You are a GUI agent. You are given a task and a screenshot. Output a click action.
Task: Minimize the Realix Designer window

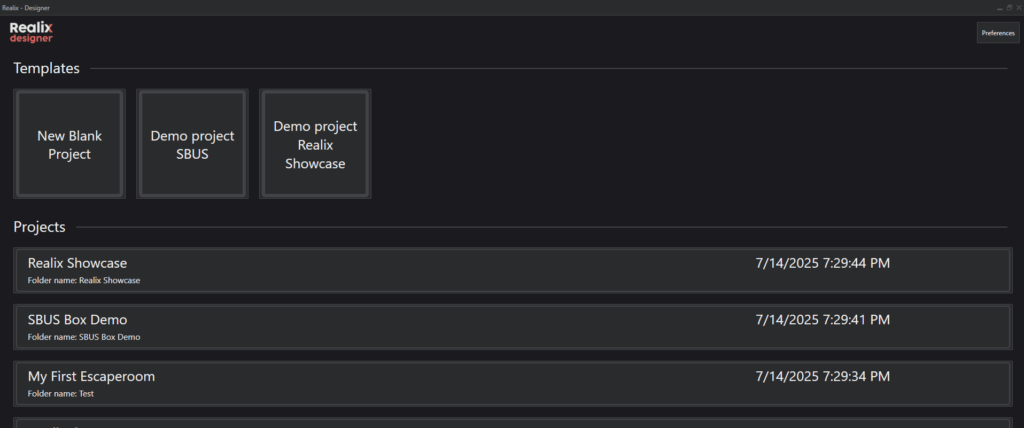coord(999,7)
